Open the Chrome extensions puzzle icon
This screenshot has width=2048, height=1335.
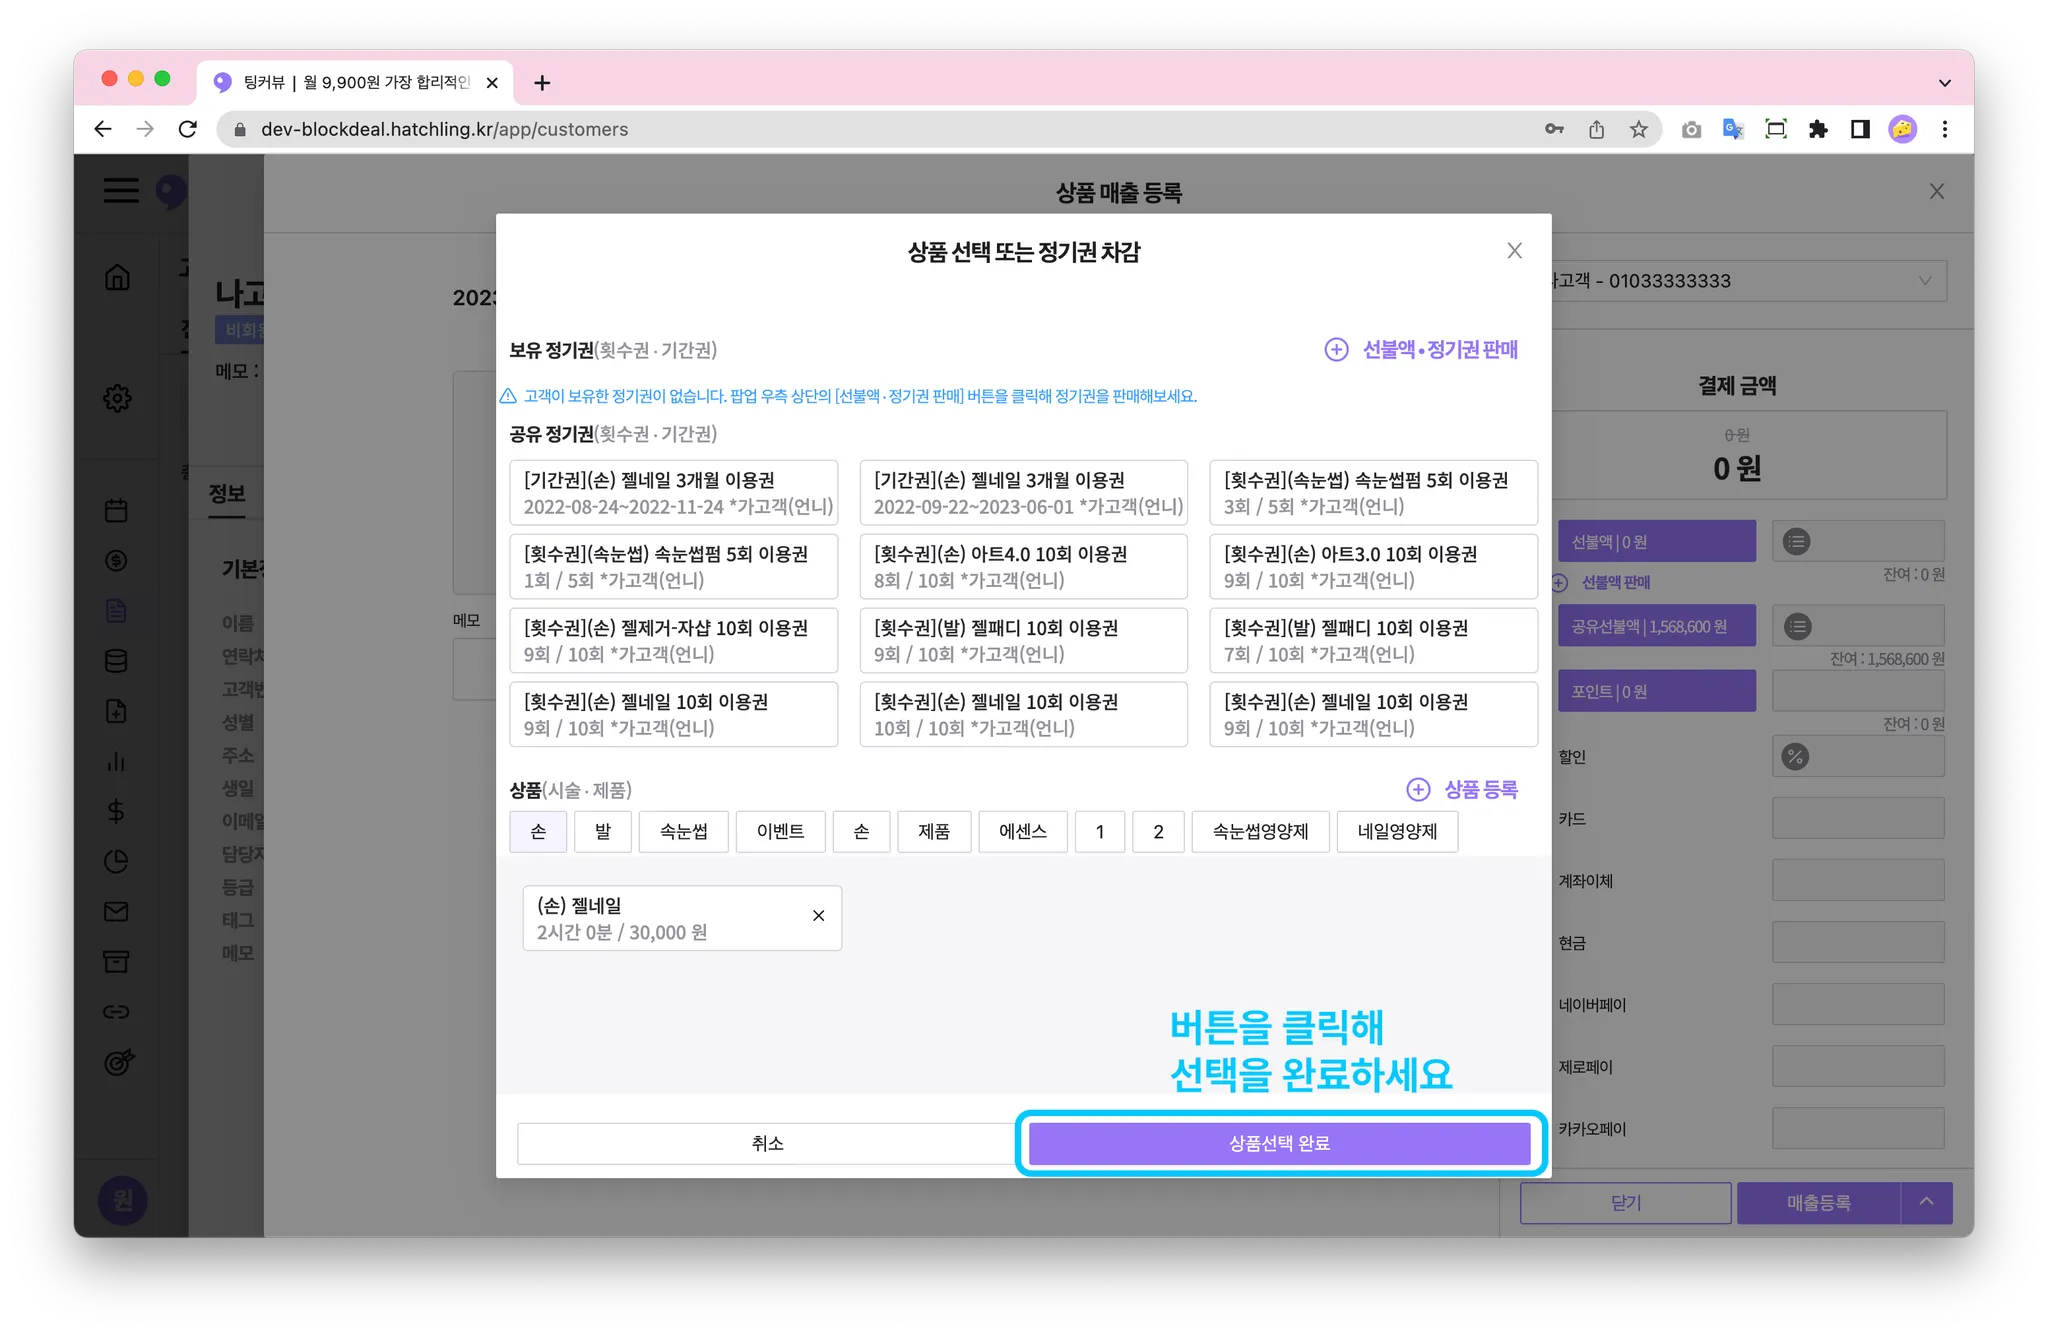click(x=1818, y=129)
